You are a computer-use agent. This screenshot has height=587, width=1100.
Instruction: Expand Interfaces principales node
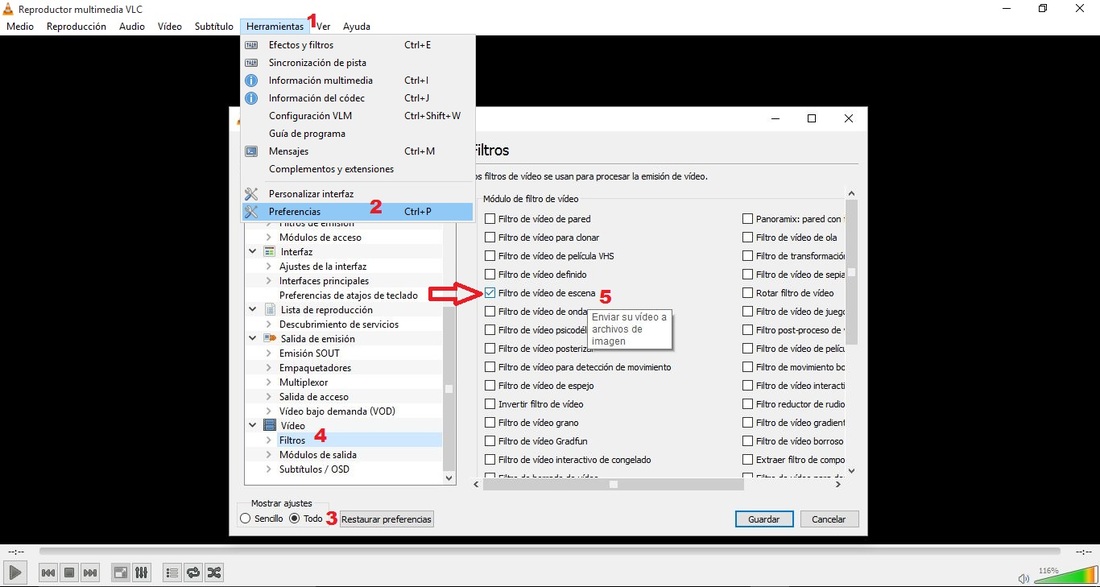(x=269, y=281)
